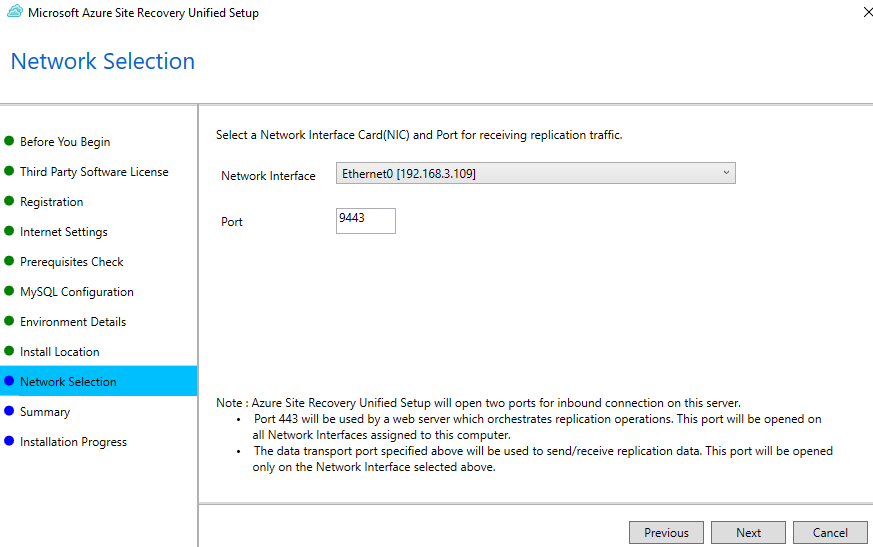
Task: Select the Third Party Software License step
Action: (x=94, y=172)
